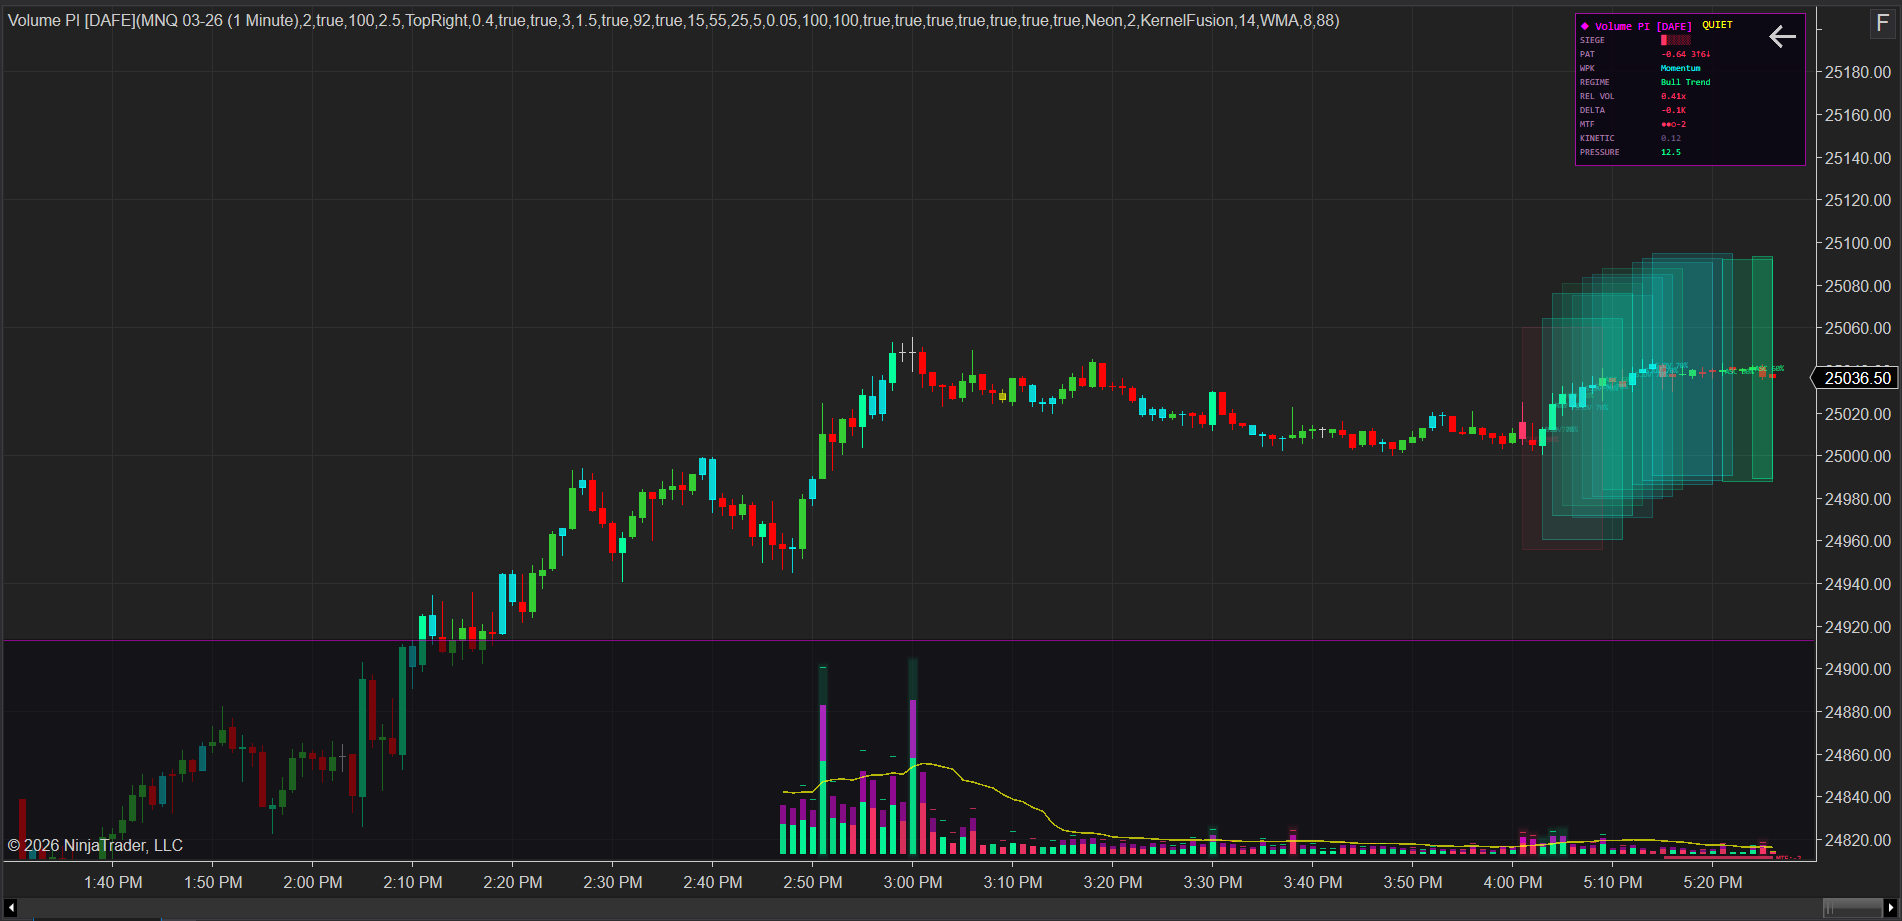Click the QUIET status label
This screenshot has width=1902, height=921.
(1717, 25)
